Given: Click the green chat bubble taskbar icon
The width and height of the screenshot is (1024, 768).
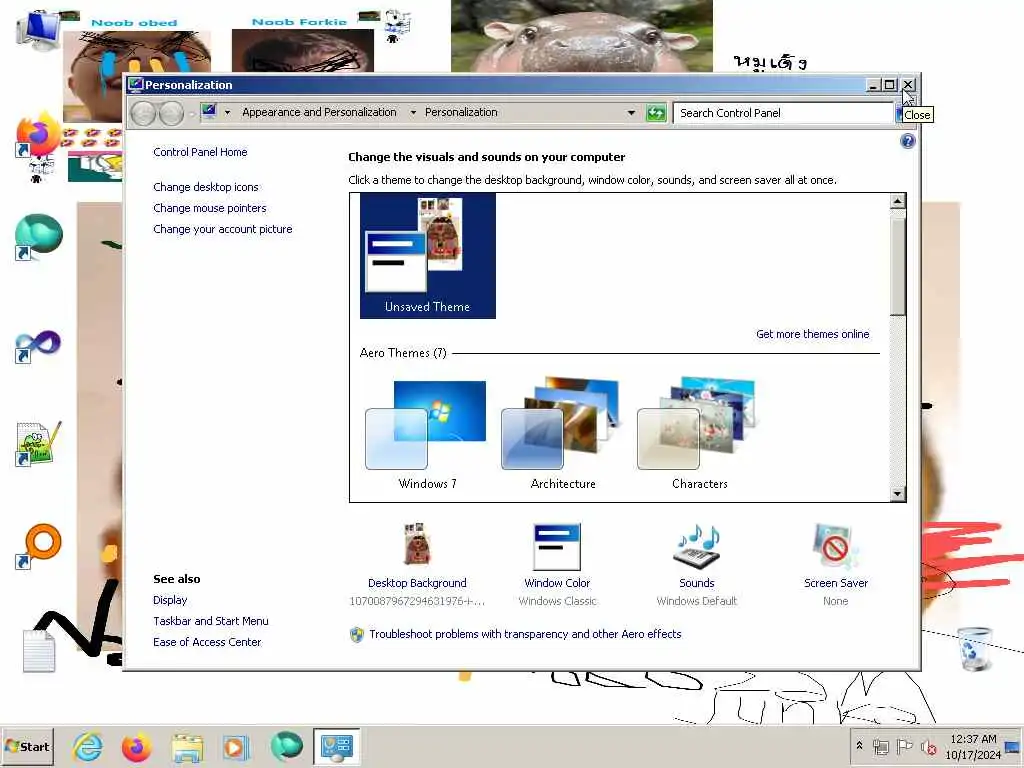Looking at the screenshot, I should 286,746.
